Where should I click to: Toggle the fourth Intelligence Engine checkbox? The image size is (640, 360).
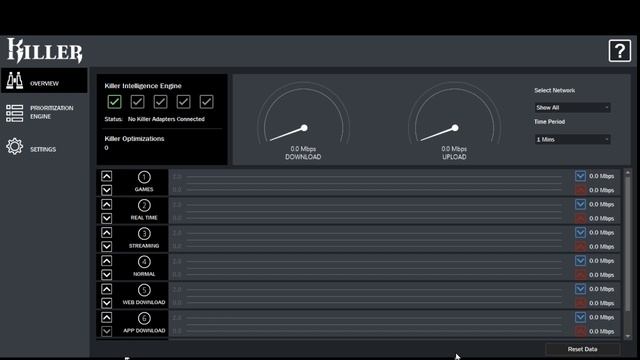point(183,102)
